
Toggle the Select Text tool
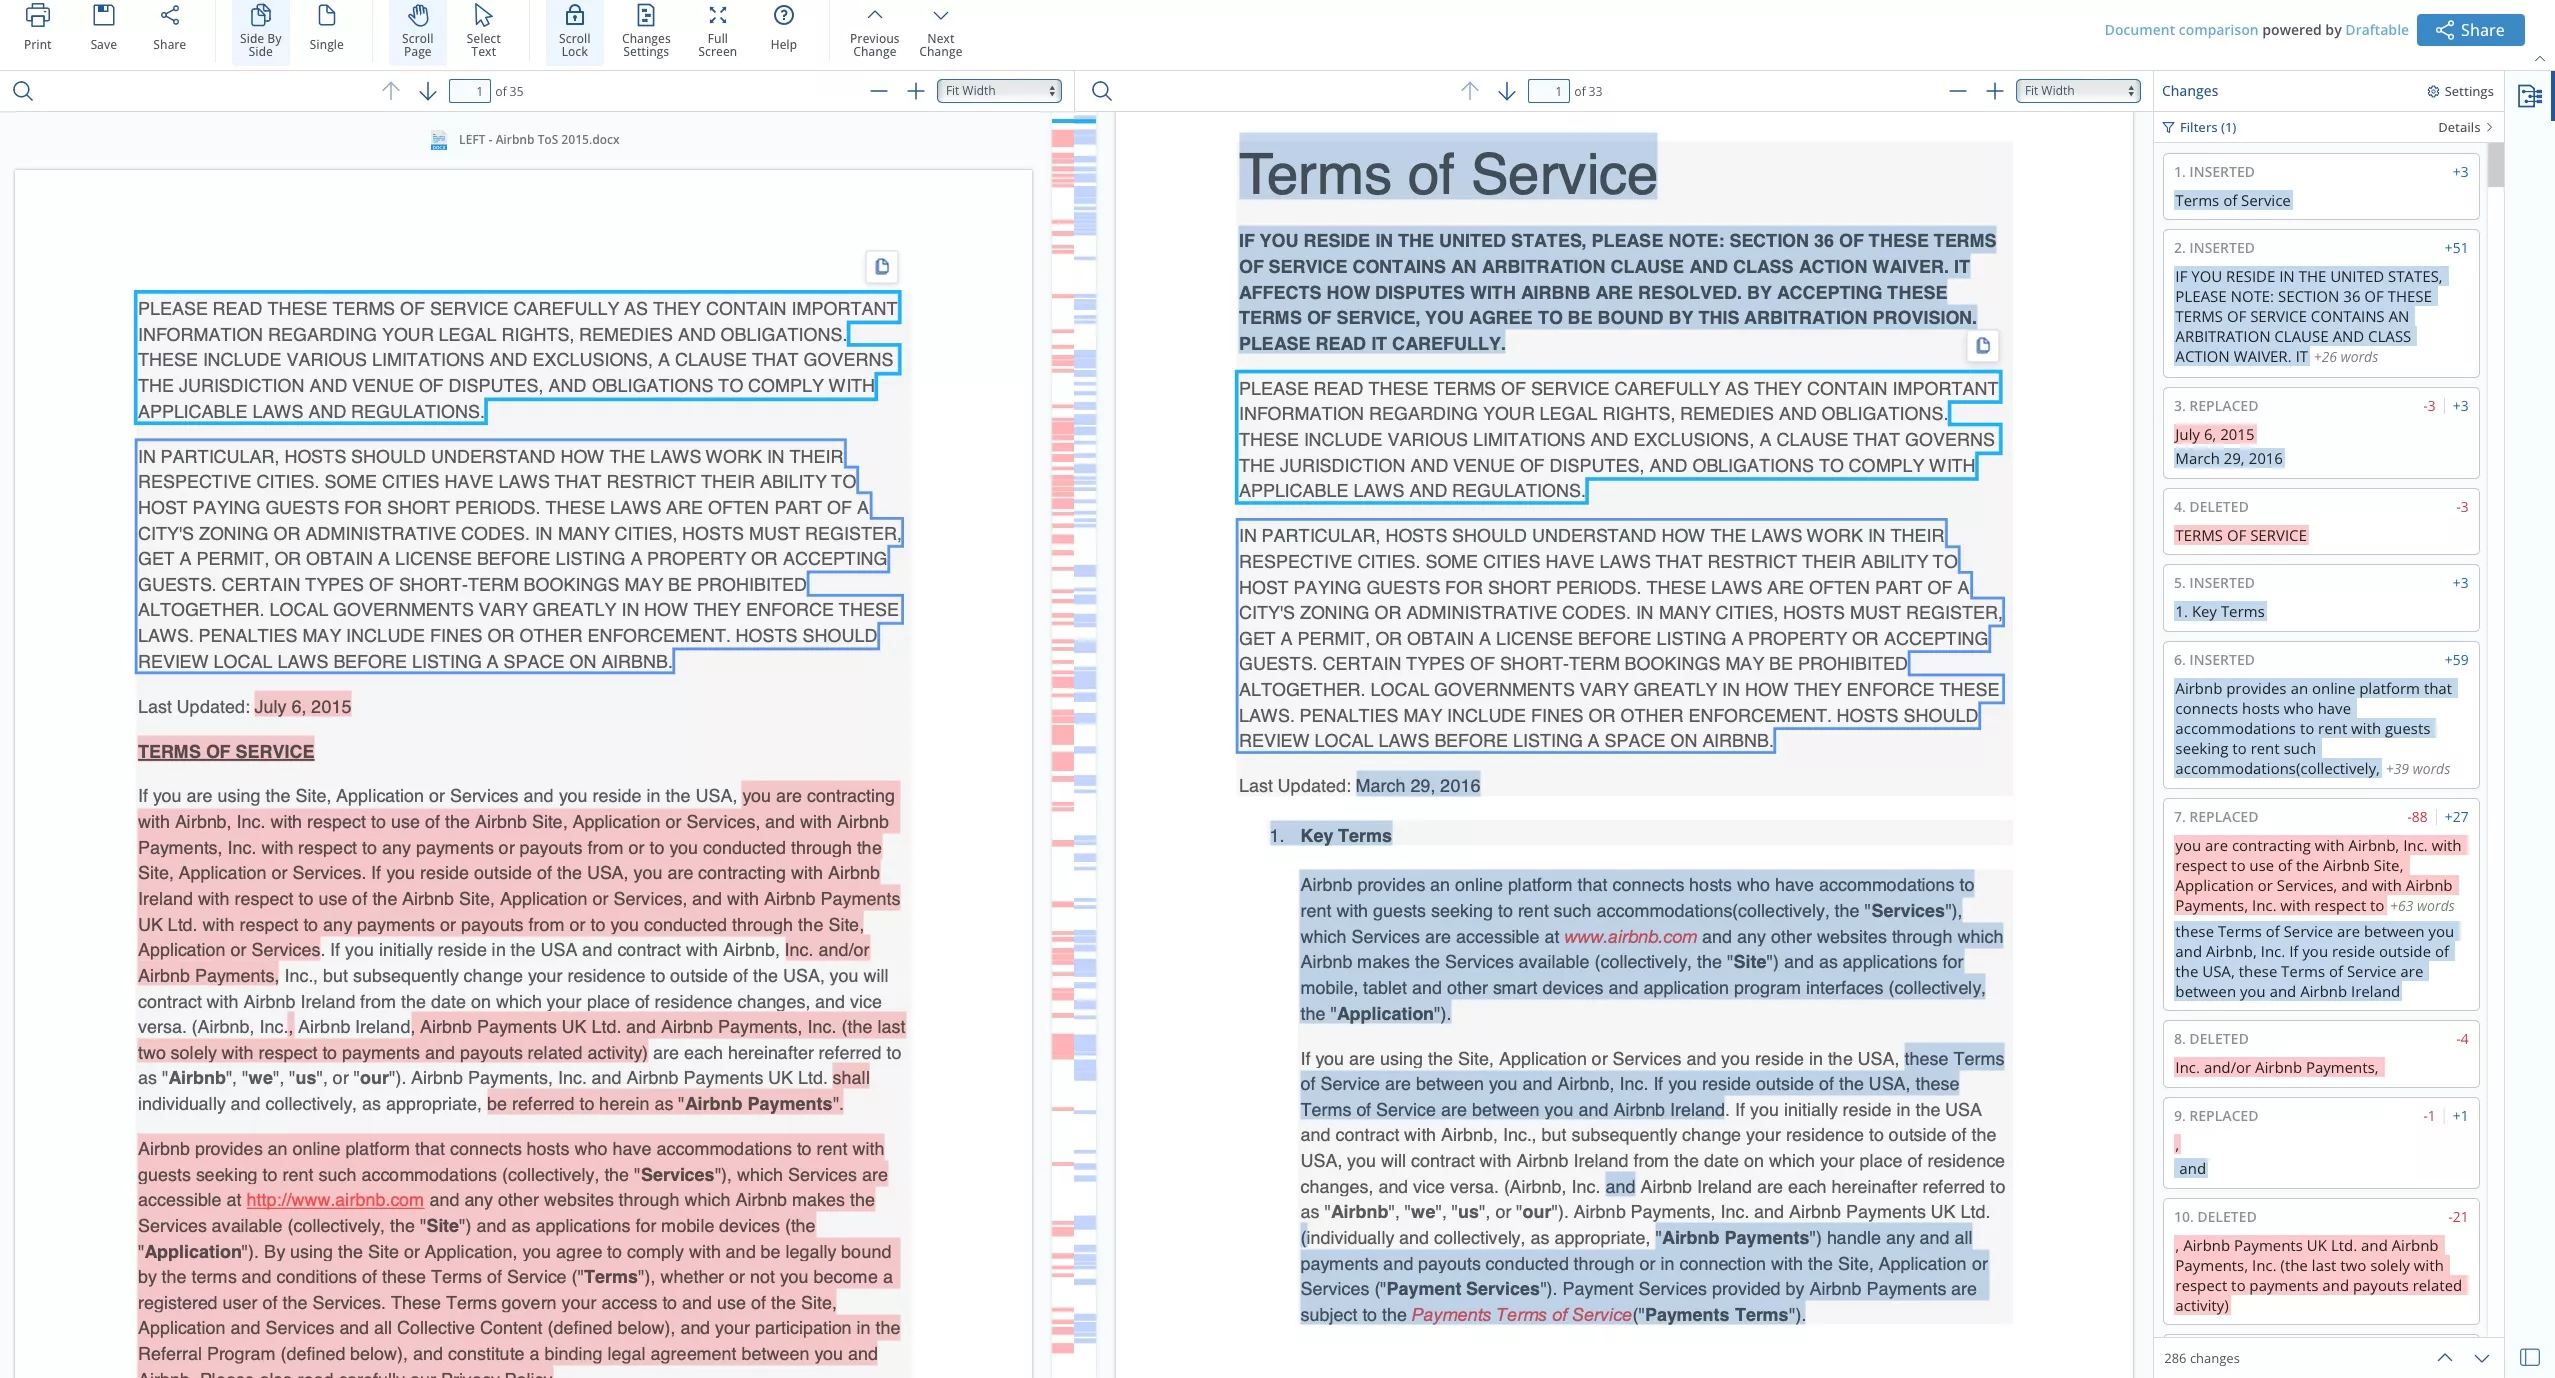tap(482, 29)
